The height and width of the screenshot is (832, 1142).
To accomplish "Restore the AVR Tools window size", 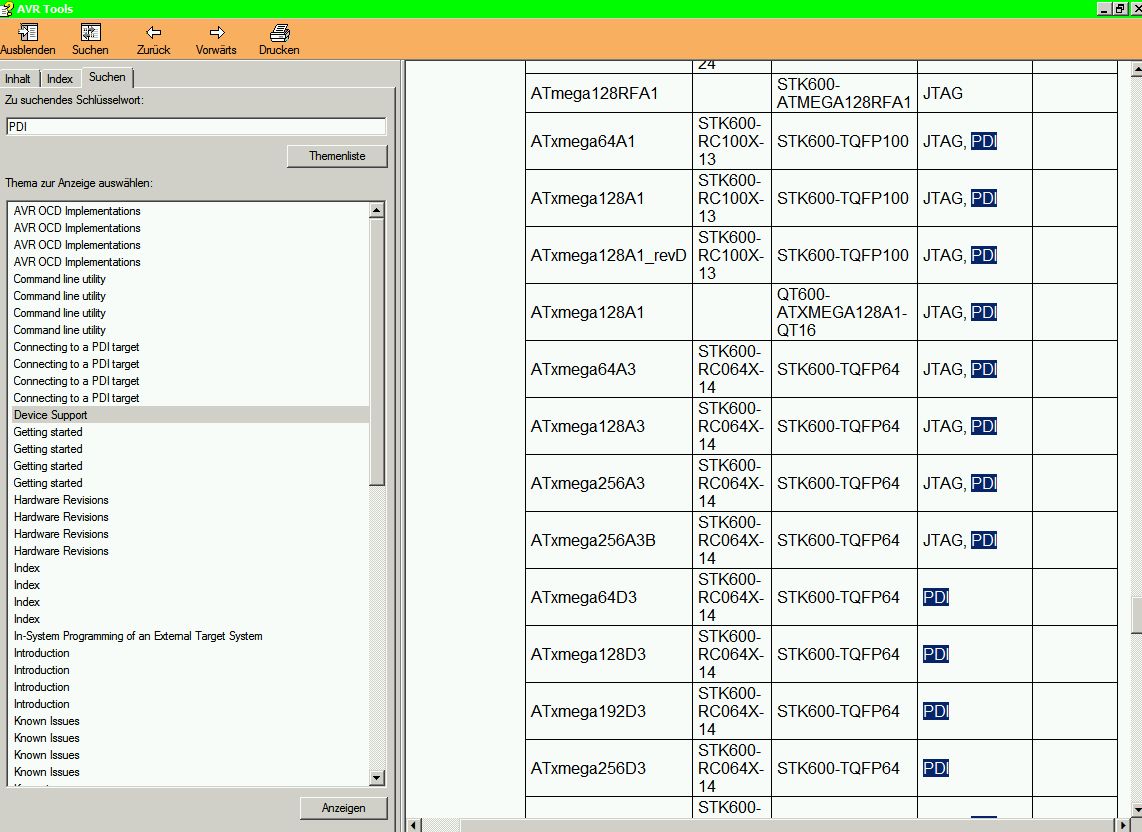I will pyautogui.click(x=1119, y=8).
